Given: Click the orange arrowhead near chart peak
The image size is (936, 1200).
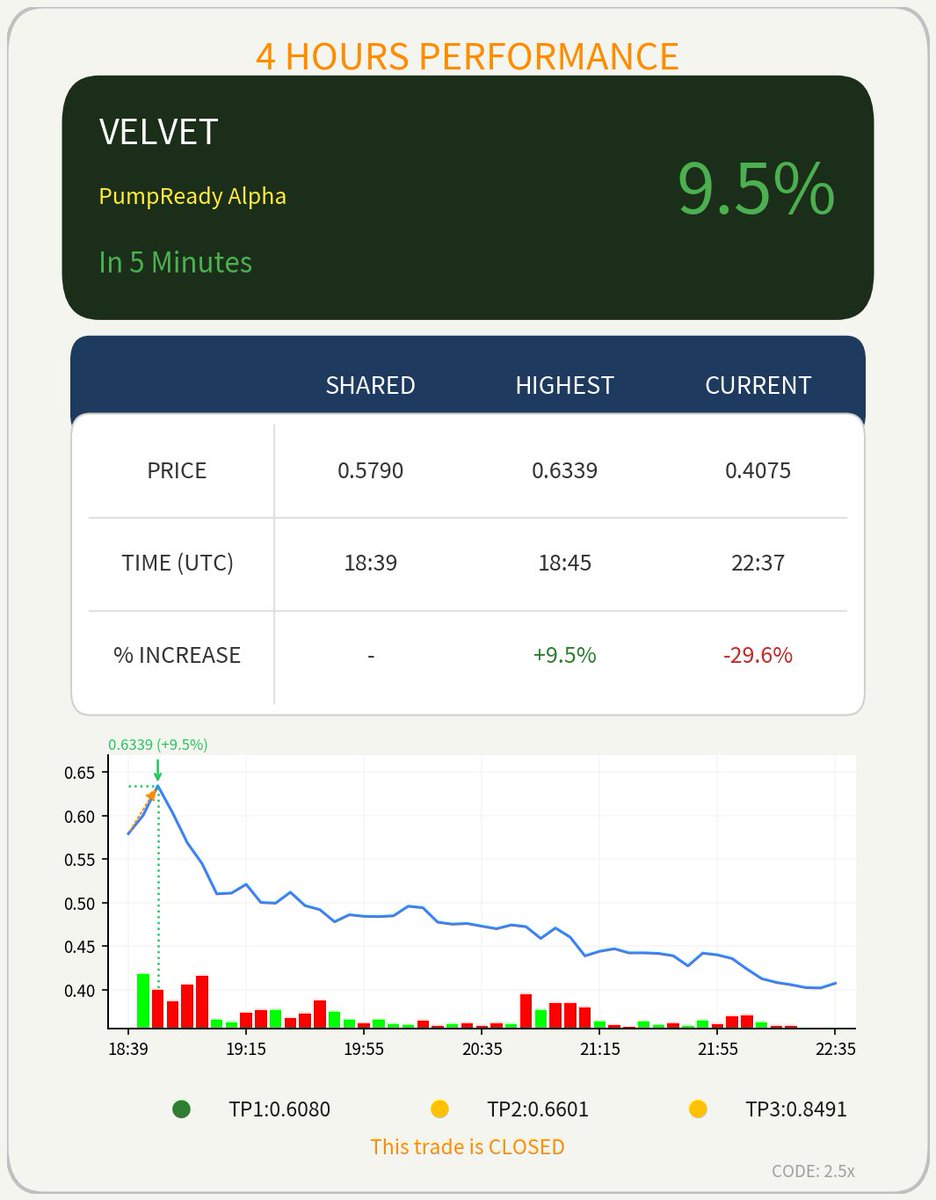Looking at the screenshot, I should [x=152, y=795].
